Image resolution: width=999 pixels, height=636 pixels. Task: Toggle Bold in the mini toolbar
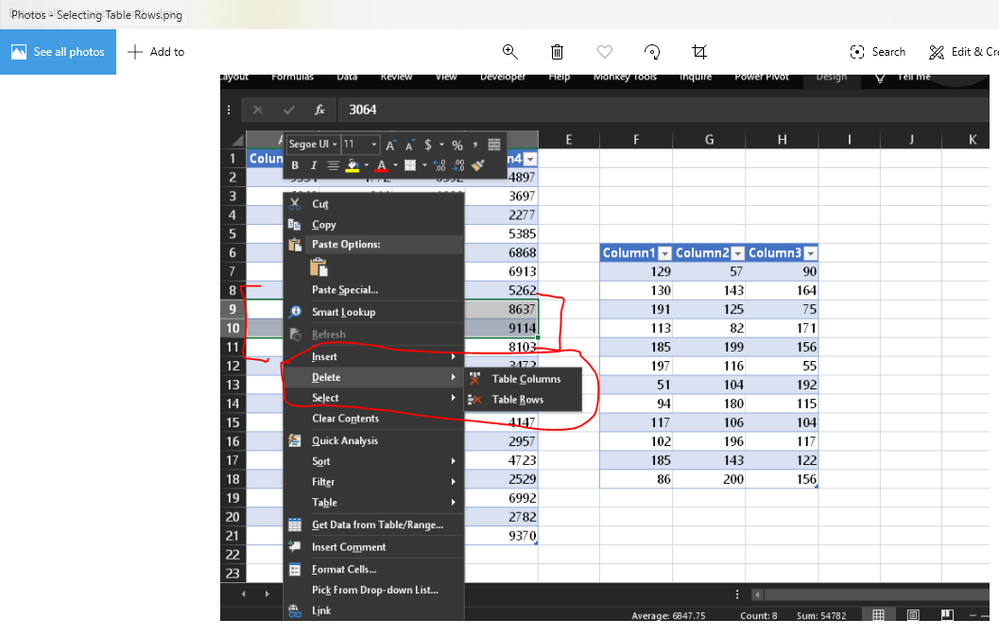pyautogui.click(x=295, y=166)
